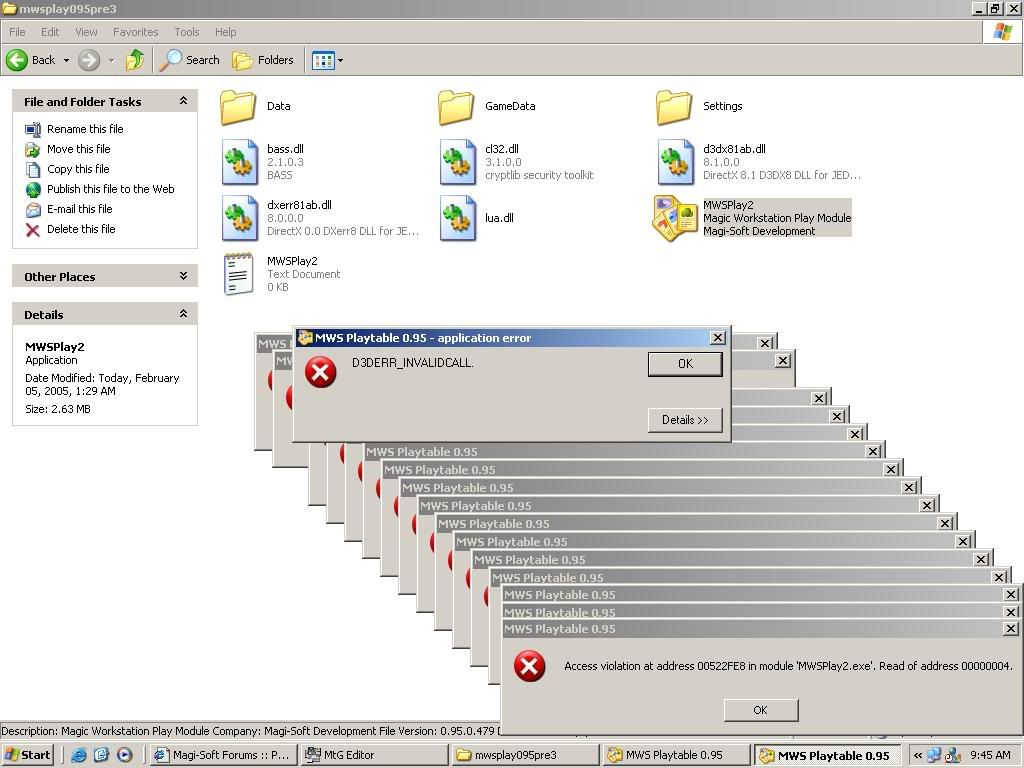1024x768 pixels.
Task: Open the Tools menu
Action: tap(187, 32)
